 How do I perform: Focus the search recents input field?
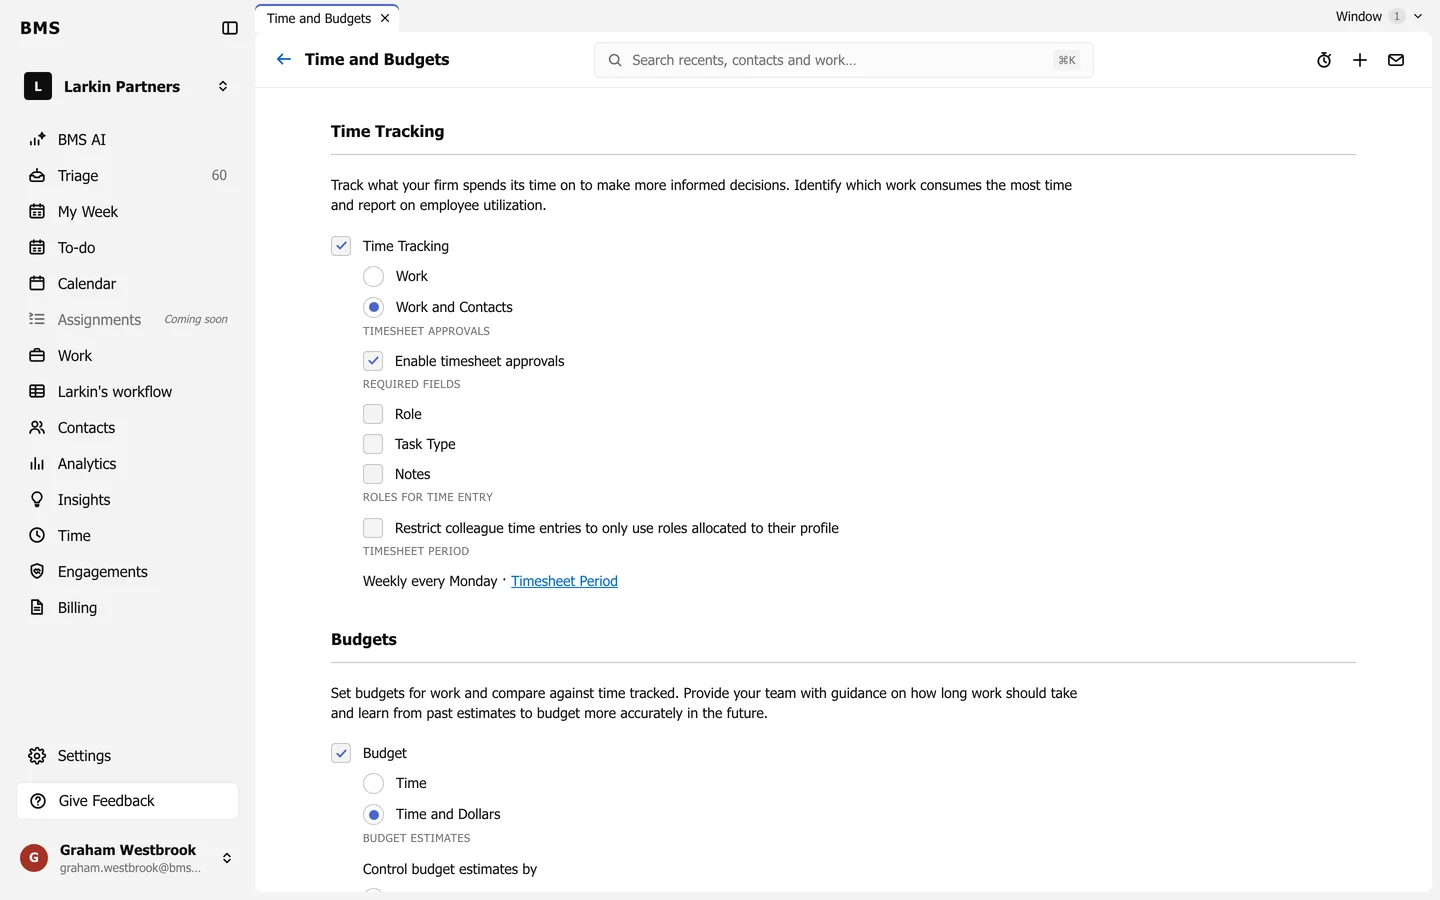843,60
